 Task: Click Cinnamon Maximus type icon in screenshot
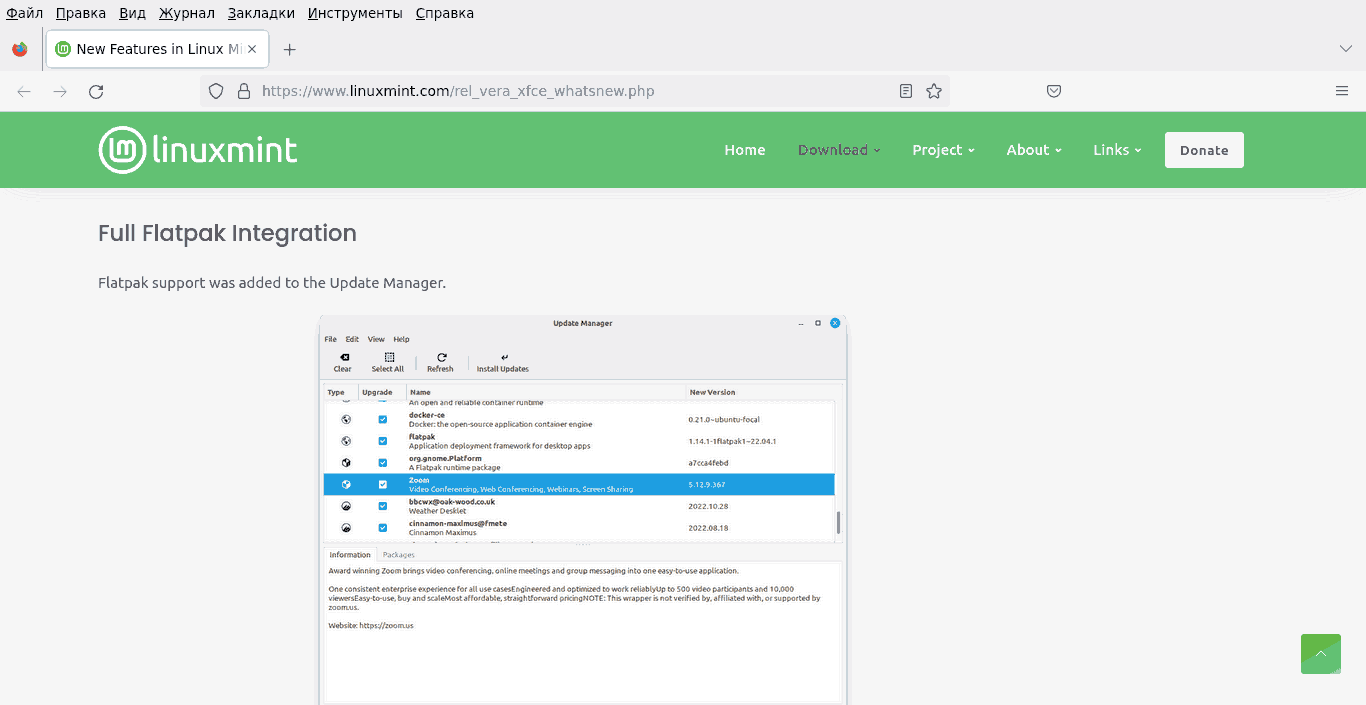(x=346, y=528)
